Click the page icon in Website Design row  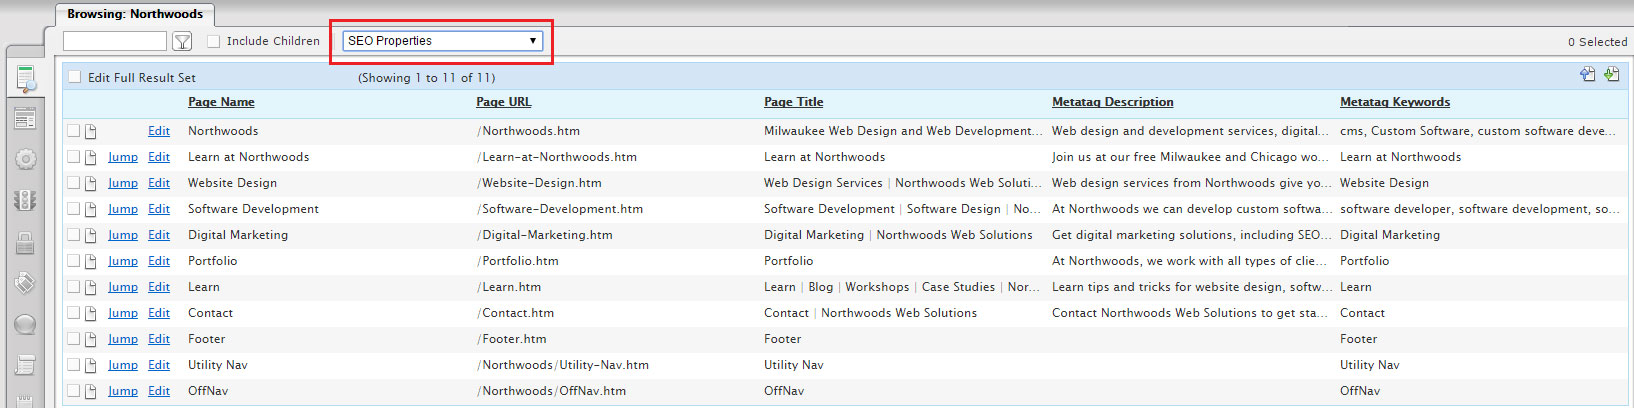click(x=90, y=183)
